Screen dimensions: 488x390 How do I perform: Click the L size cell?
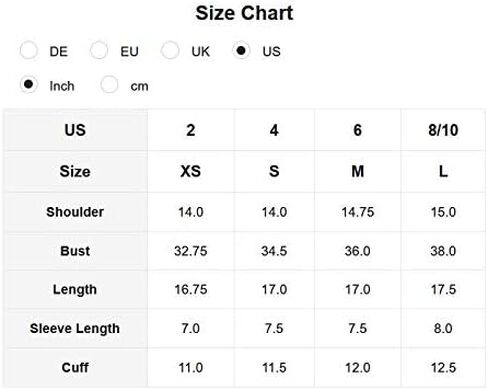click(443, 171)
